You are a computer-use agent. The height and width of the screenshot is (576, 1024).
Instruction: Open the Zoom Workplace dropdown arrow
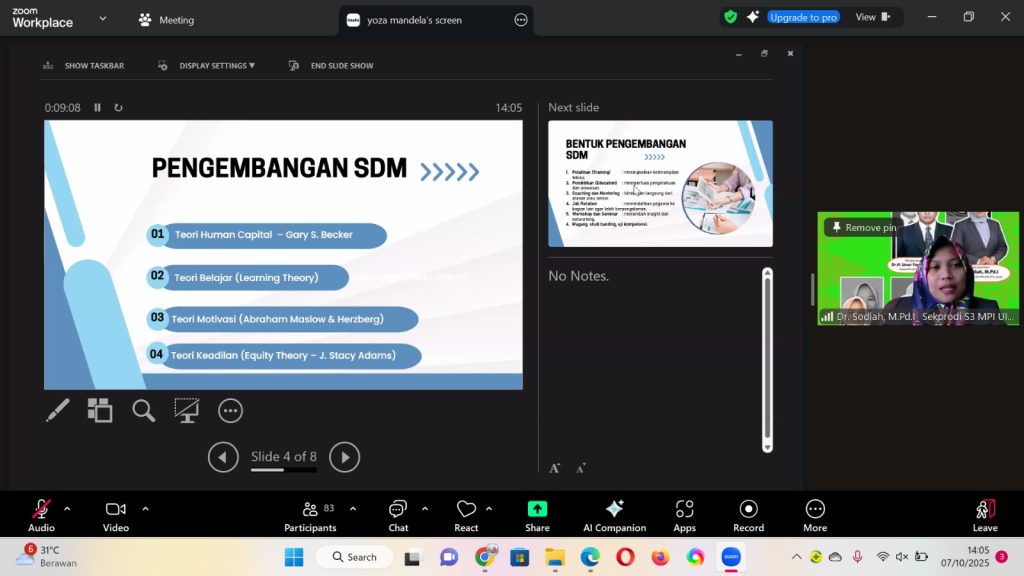pyautogui.click(x=103, y=19)
